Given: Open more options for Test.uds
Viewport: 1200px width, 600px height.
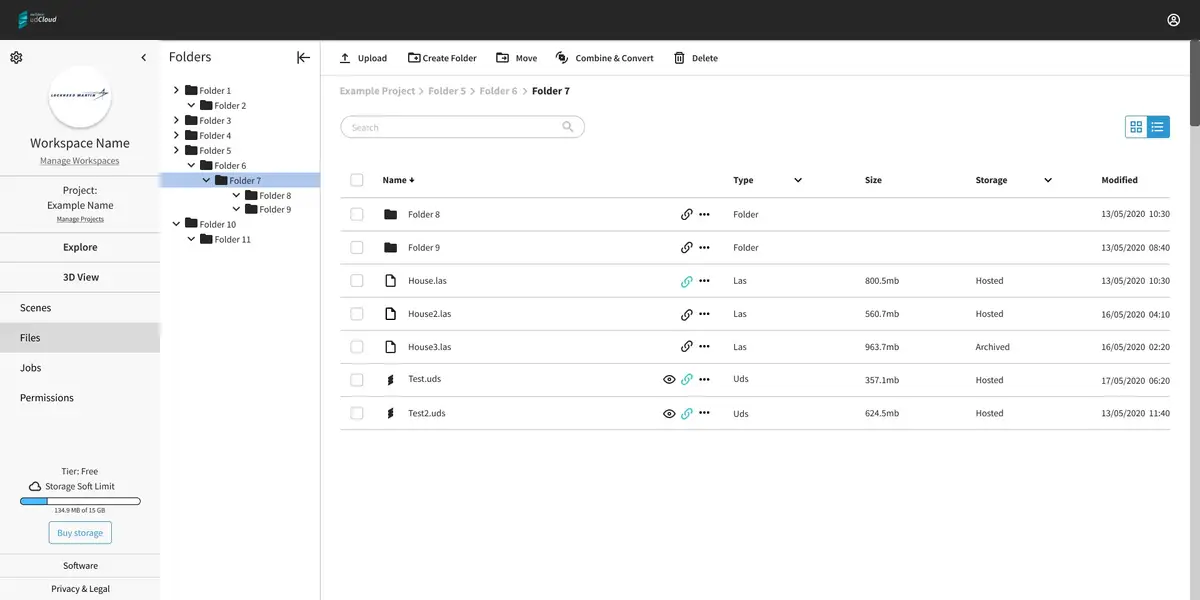Looking at the screenshot, I should [x=705, y=380].
